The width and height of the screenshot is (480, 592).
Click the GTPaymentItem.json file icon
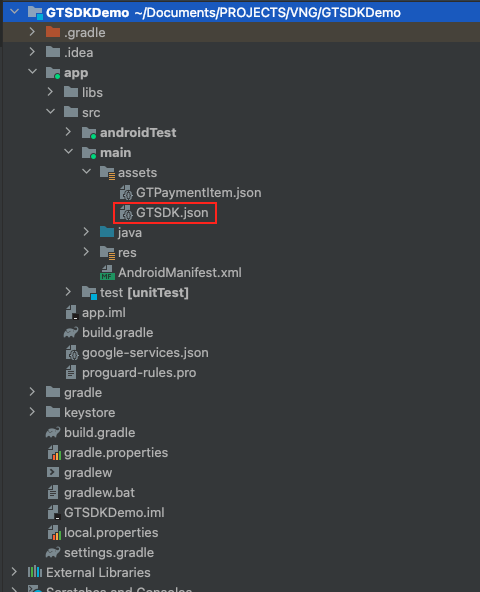click(x=126, y=193)
